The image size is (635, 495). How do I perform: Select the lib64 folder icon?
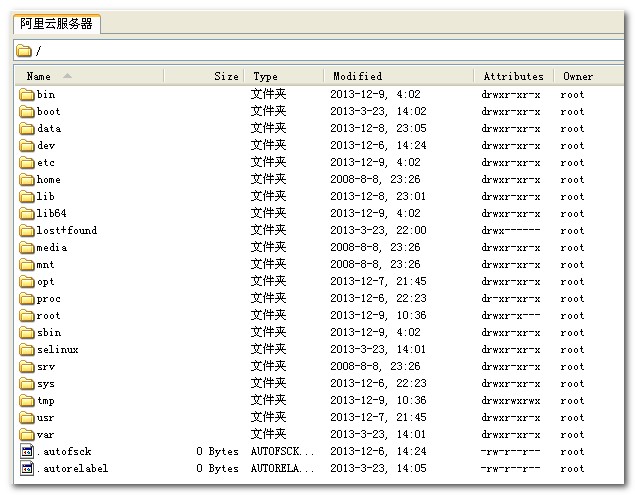point(27,213)
